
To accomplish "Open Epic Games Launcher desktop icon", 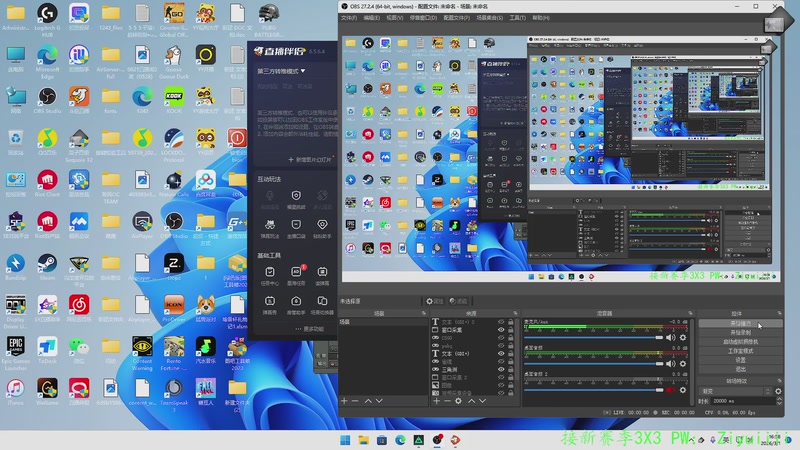I will click(x=15, y=353).
